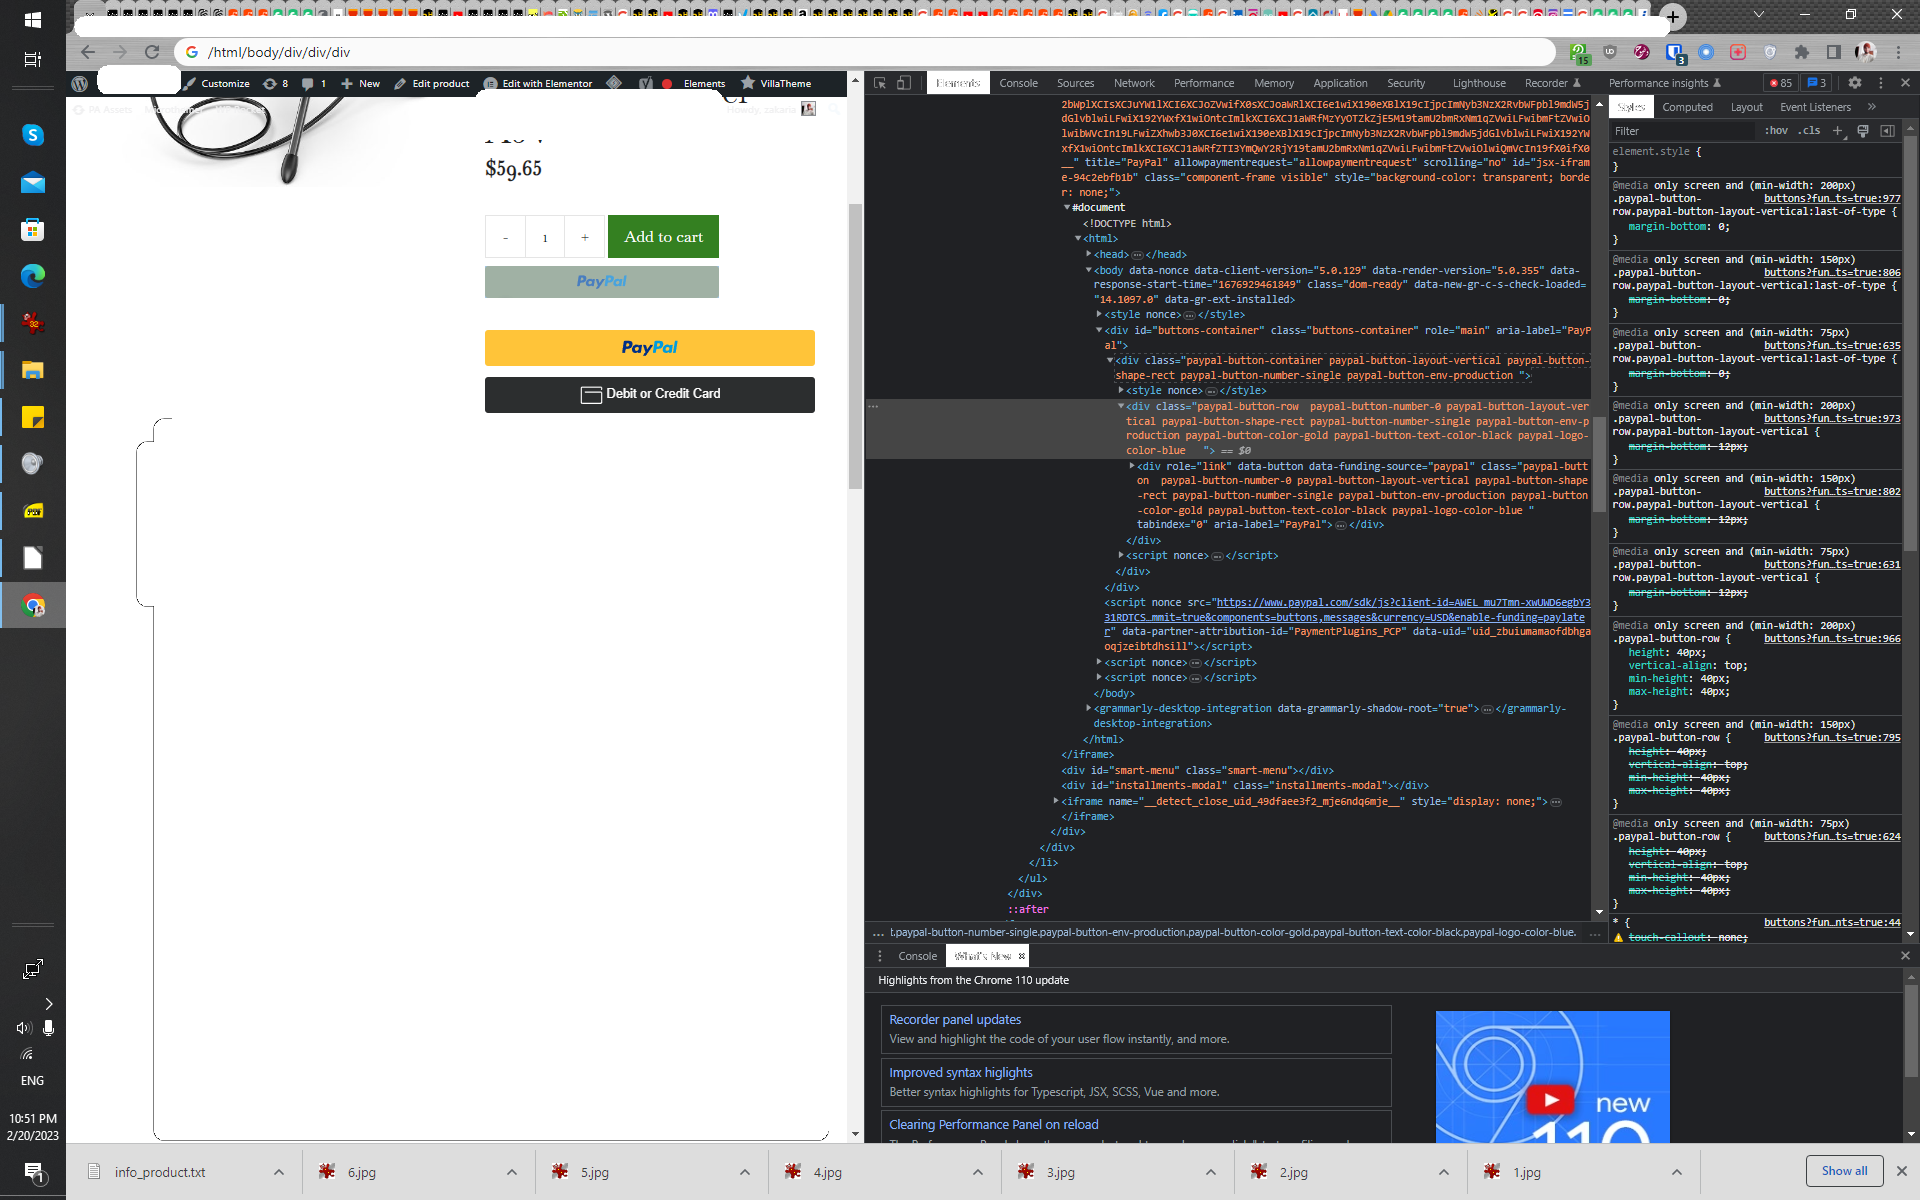Open Skype from the Windows taskbar
The height and width of the screenshot is (1200, 1920).
(33, 135)
